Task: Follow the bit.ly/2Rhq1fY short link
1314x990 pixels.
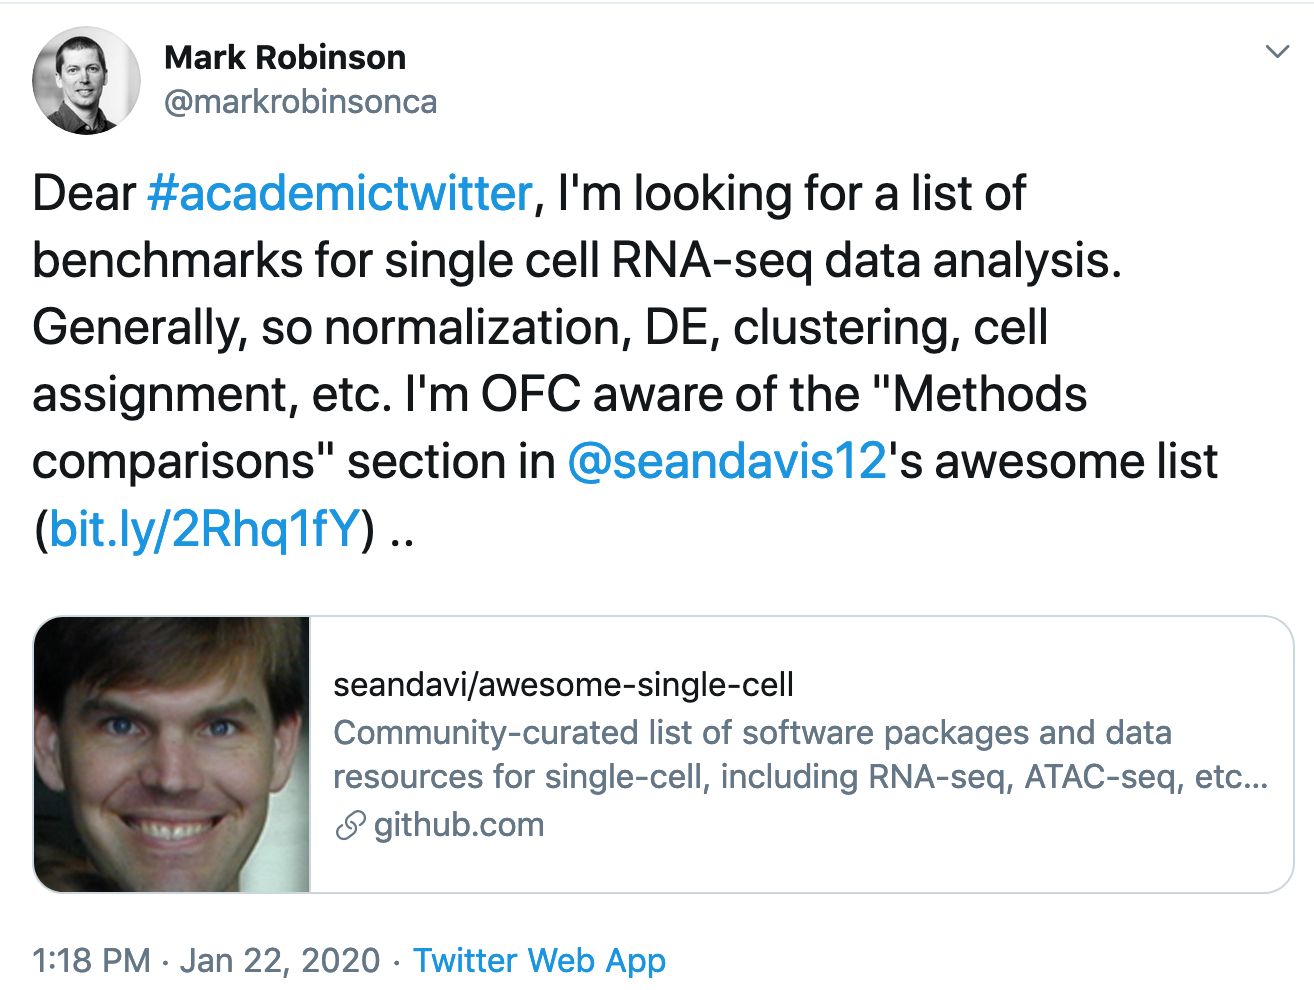Action: [x=204, y=528]
